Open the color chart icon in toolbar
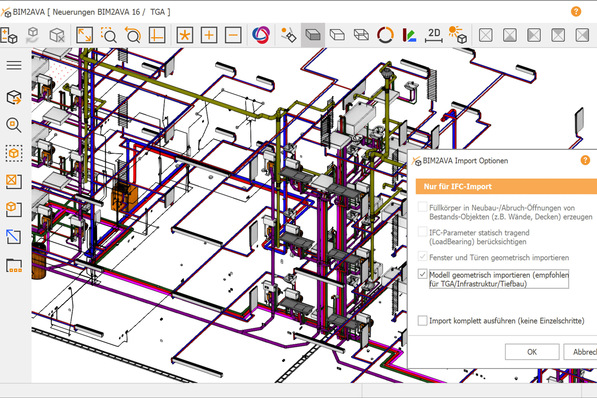The height and width of the screenshot is (398, 597). pyautogui.click(x=409, y=35)
